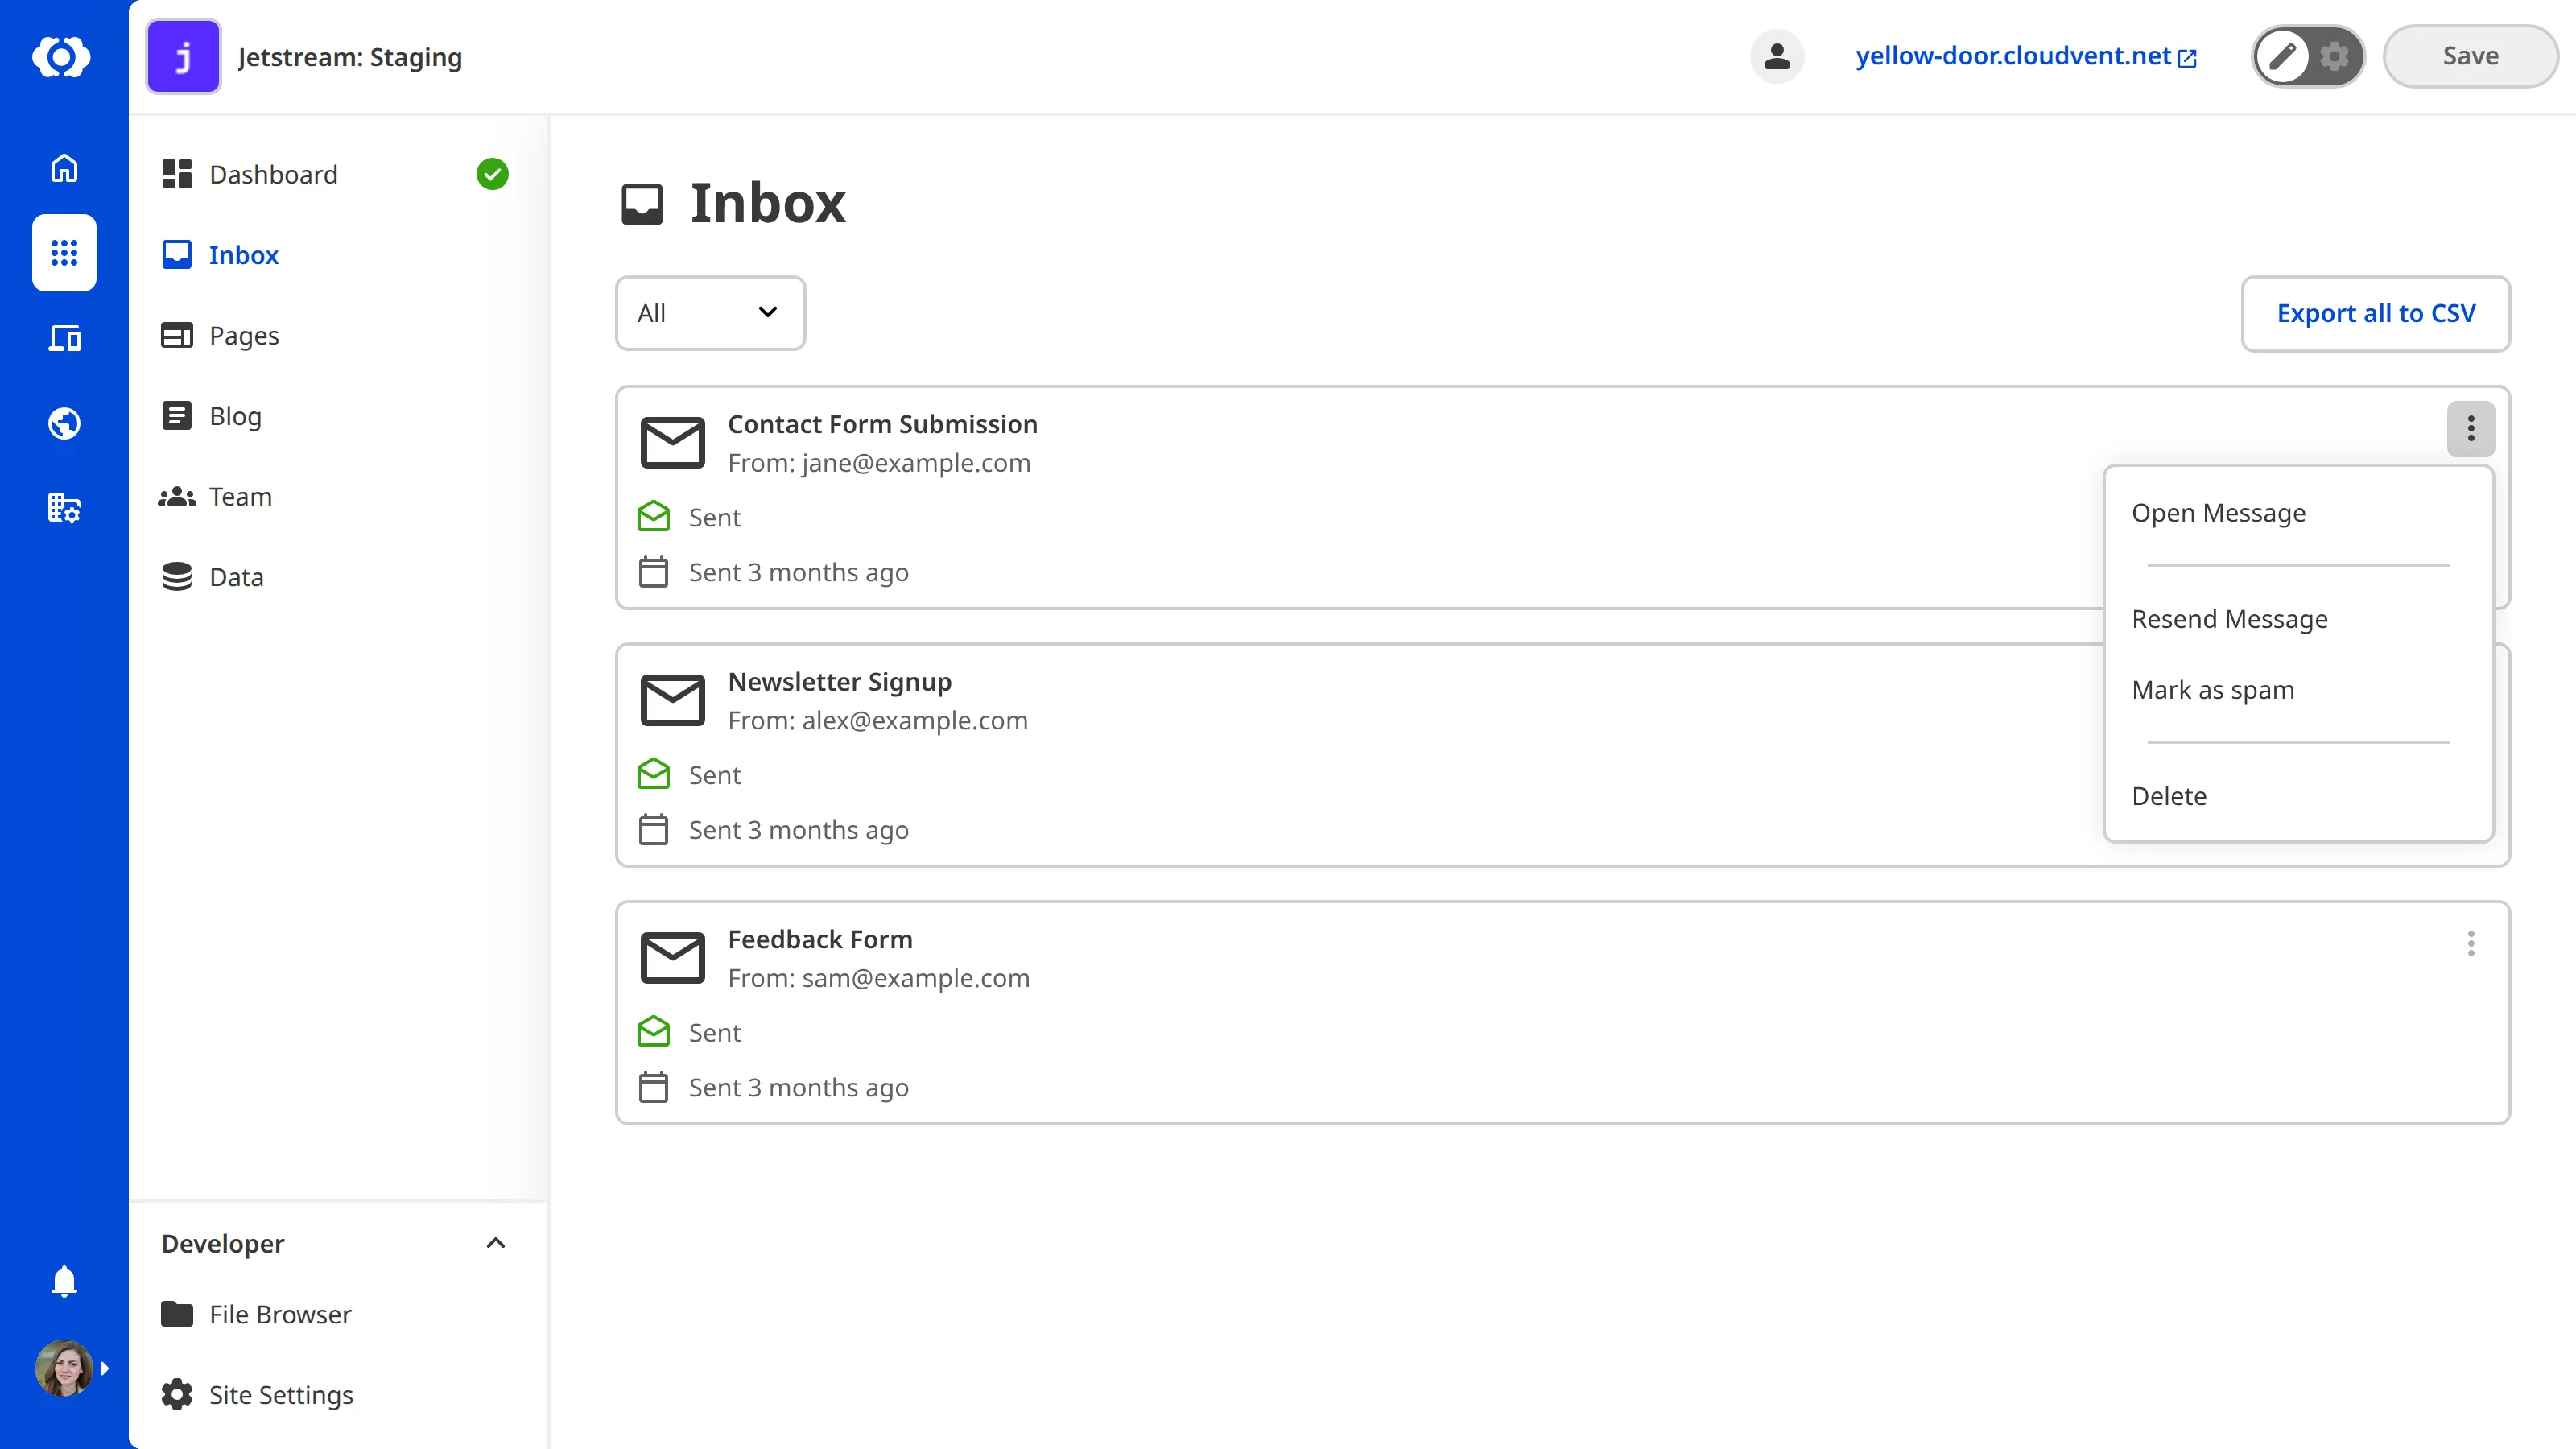This screenshot has width=2576, height=1449.
Task: Switch to gear mode on the pencil/gear toggle
Action: click(2334, 57)
